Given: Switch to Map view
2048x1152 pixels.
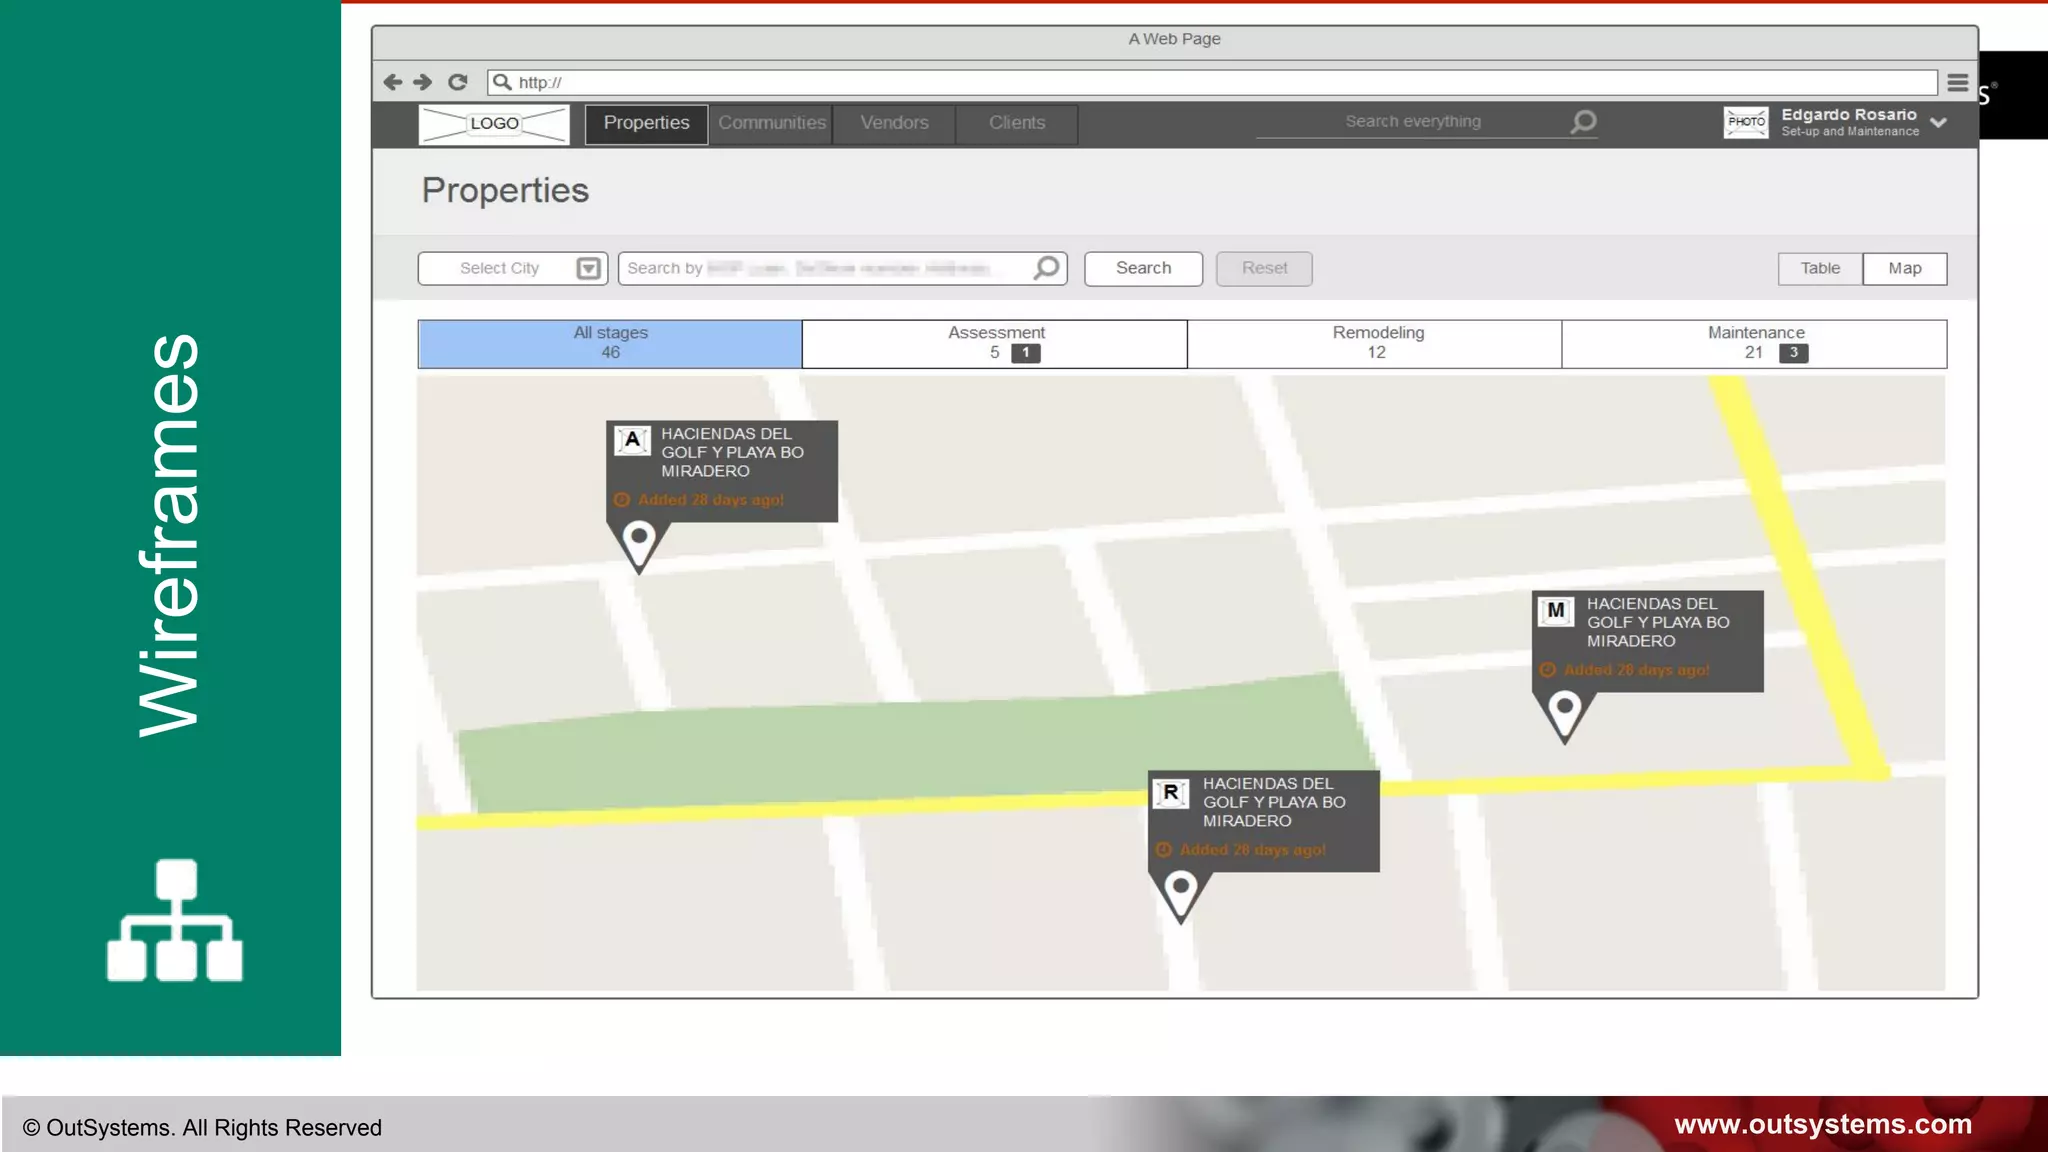Looking at the screenshot, I should [1905, 268].
